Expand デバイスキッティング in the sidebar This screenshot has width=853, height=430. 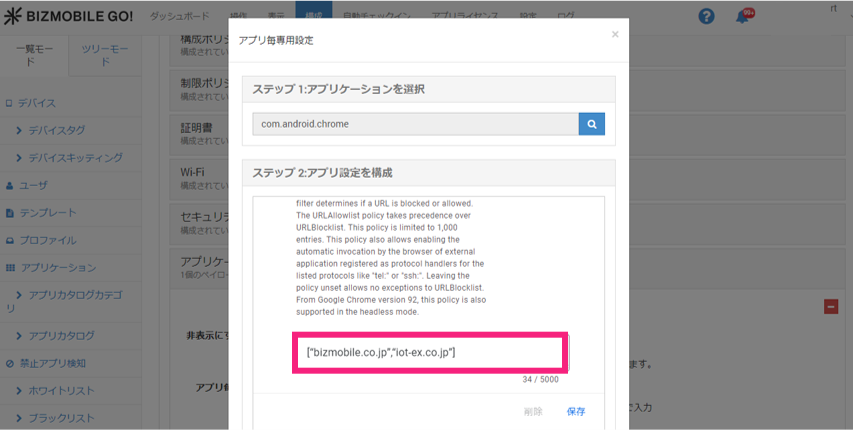click(x=75, y=158)
